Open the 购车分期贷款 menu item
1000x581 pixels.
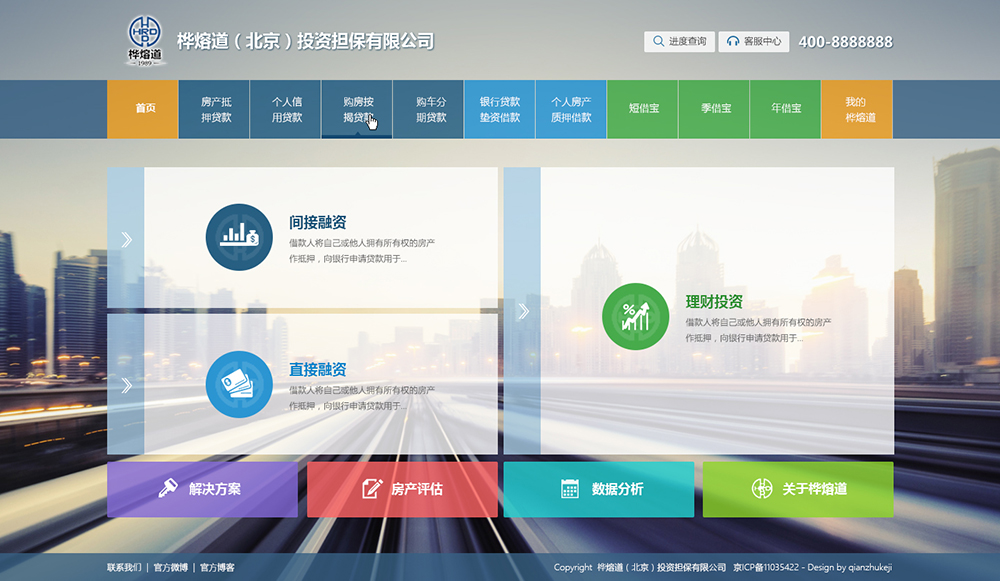(x=430, y=109)
